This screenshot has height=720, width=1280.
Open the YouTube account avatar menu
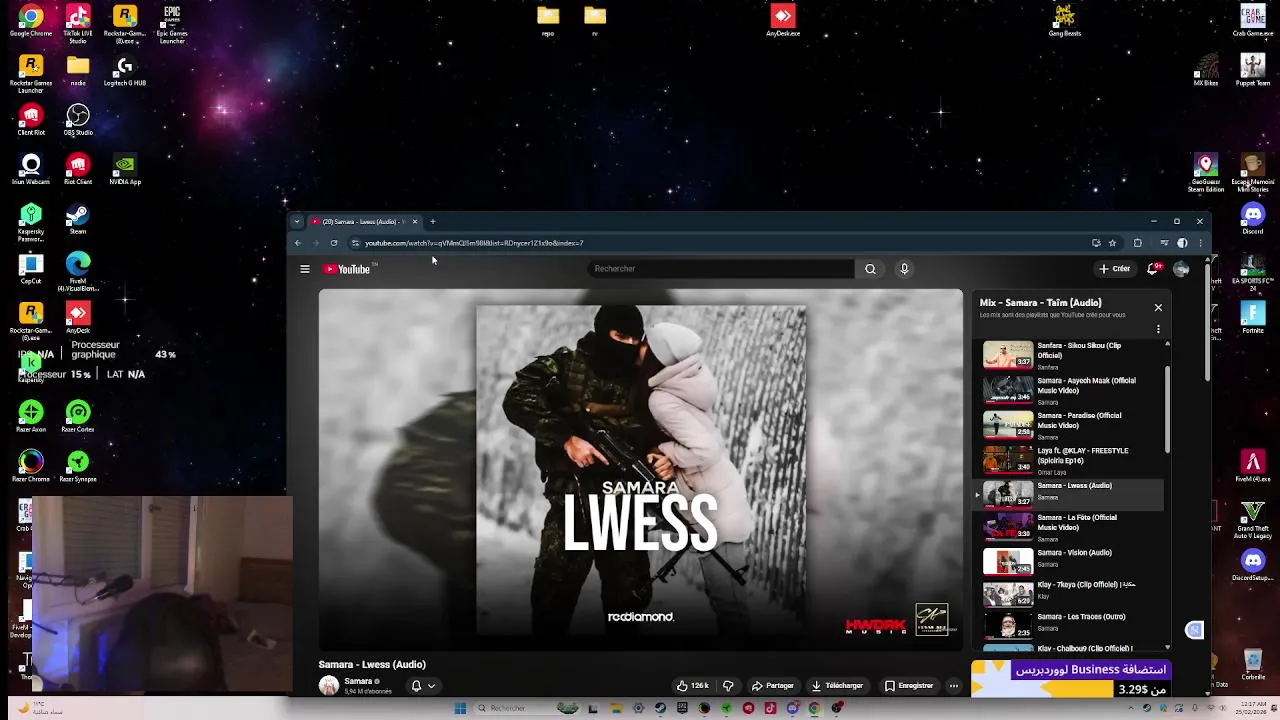[x=1181, y=269]
